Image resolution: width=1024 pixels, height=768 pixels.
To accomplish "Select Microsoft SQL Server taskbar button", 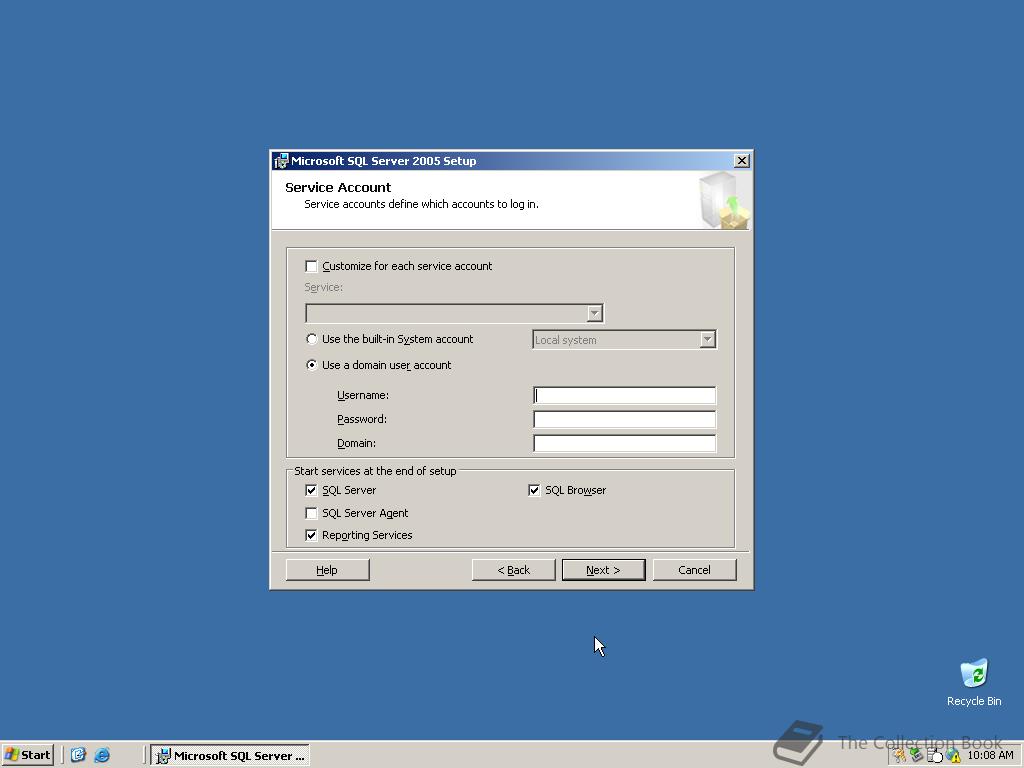I will [x=230, y=756].
